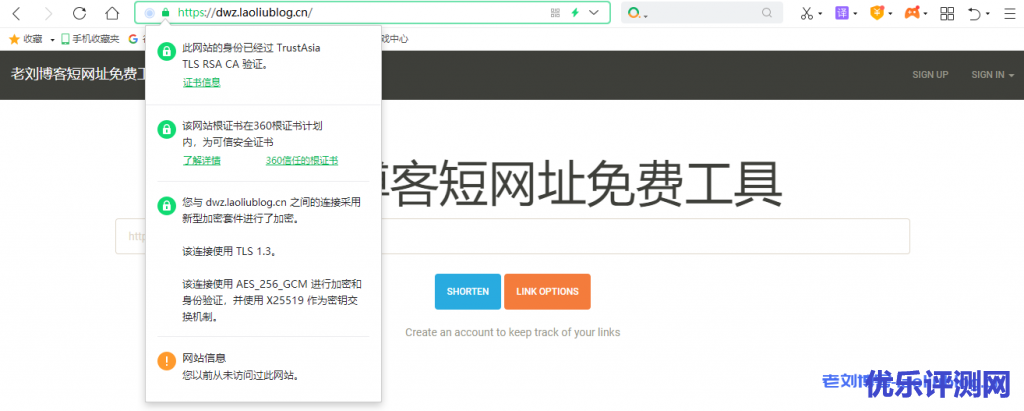Viewport: 1024px width, 411px height.
Task: Open the 证书信息 certificate link
Action: click(201, 82)
